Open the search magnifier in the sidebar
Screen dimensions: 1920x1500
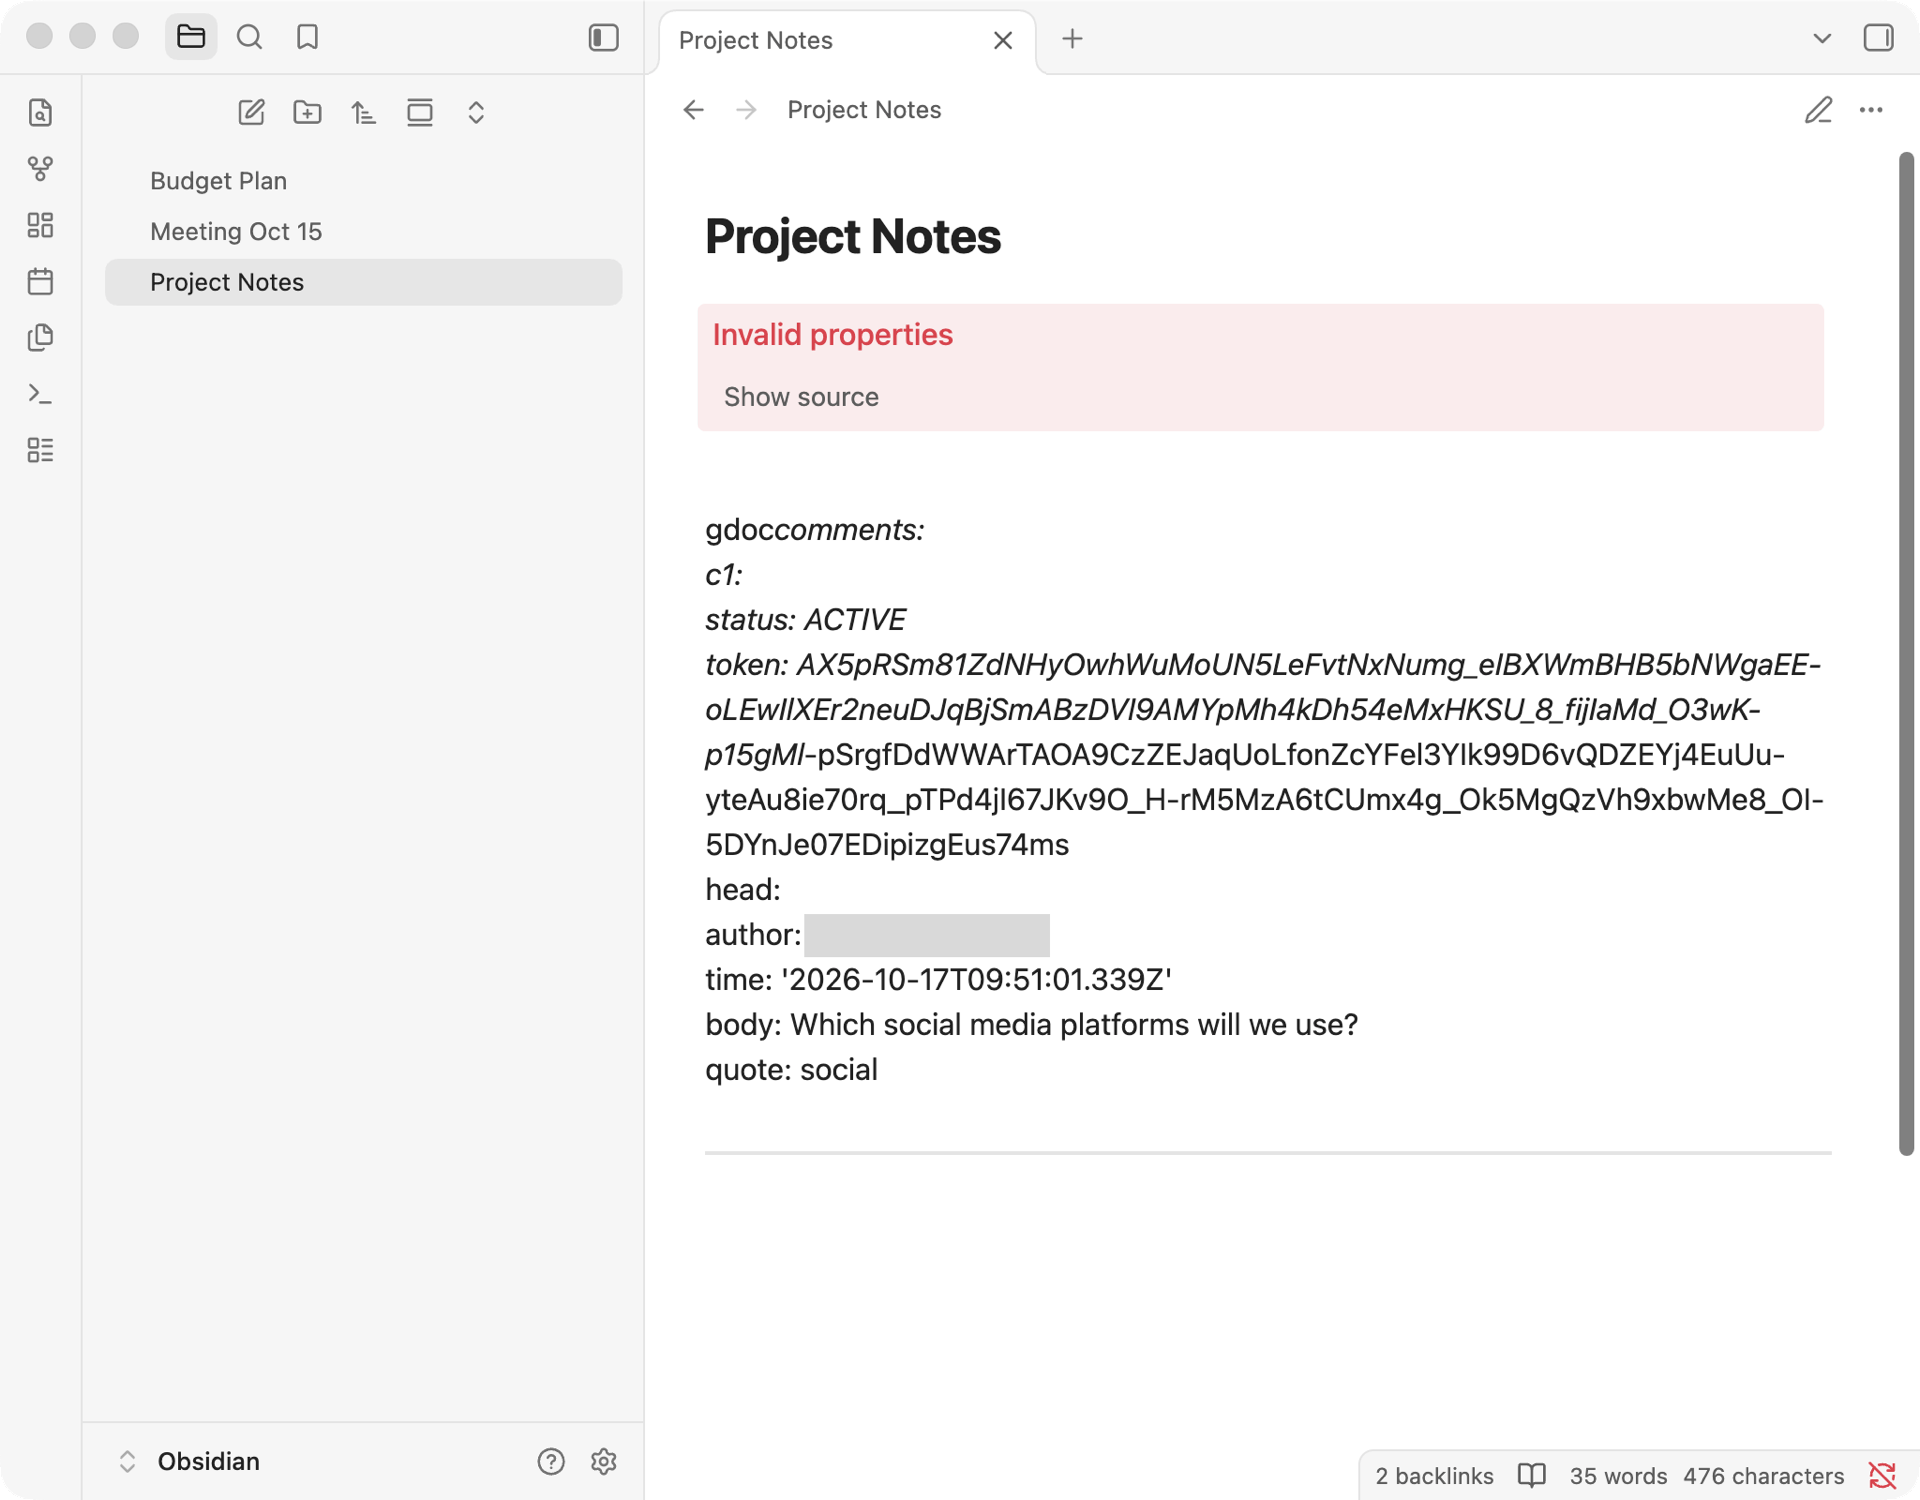point(249,37)
